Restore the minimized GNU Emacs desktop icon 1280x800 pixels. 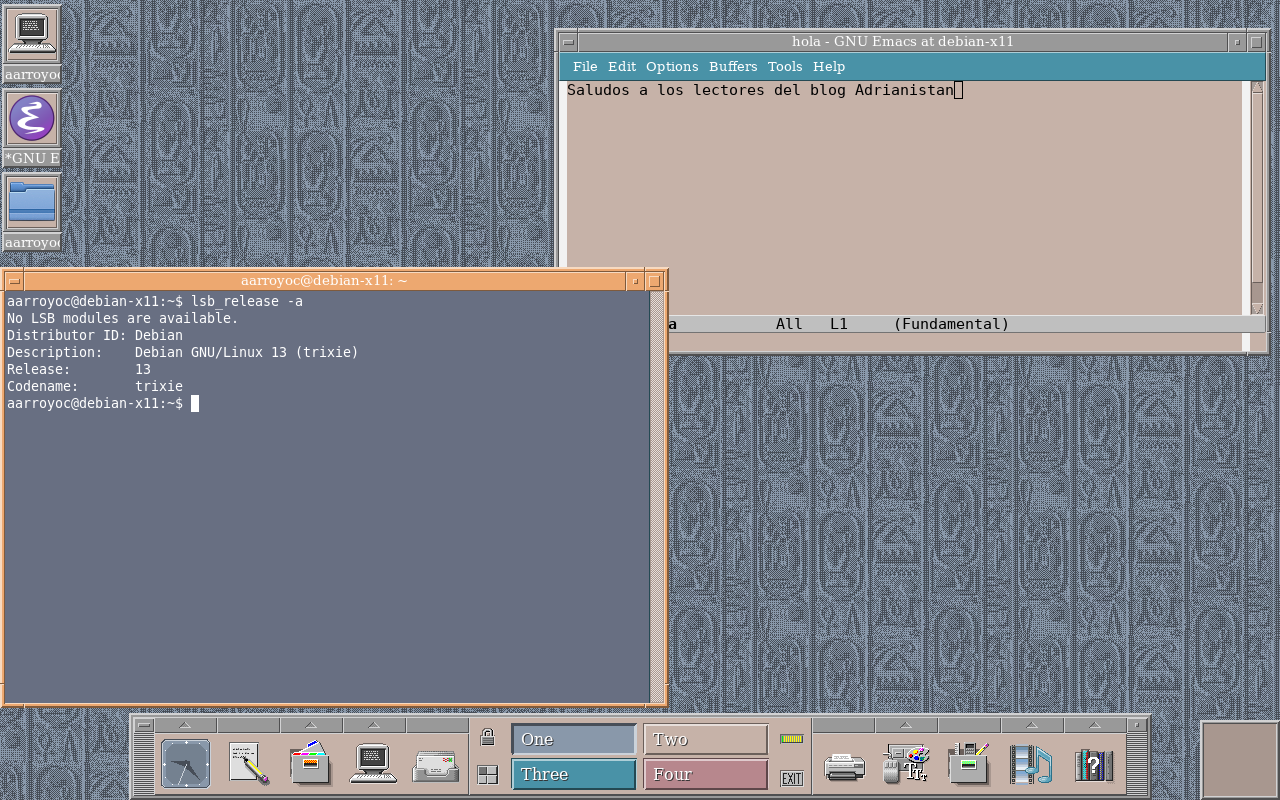click(32, 120)
